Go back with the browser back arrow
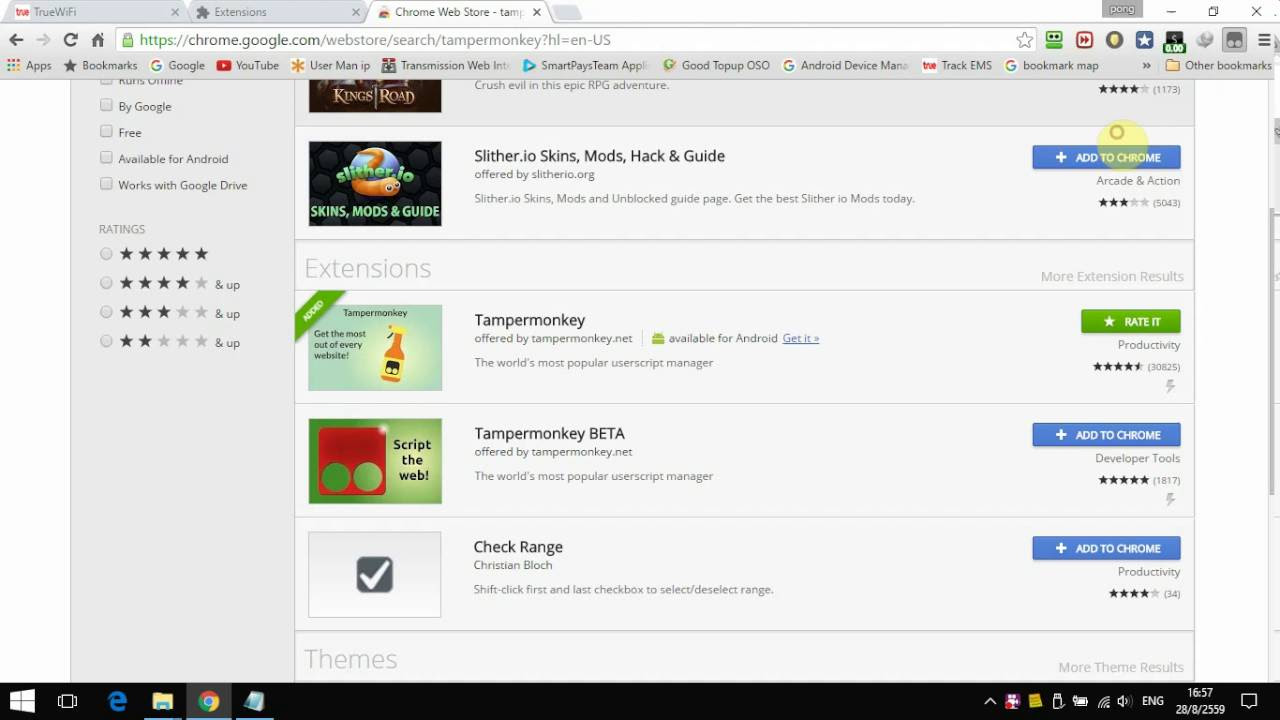The image size is (1280, 720). pyautogui.click(x=16, y=40)
